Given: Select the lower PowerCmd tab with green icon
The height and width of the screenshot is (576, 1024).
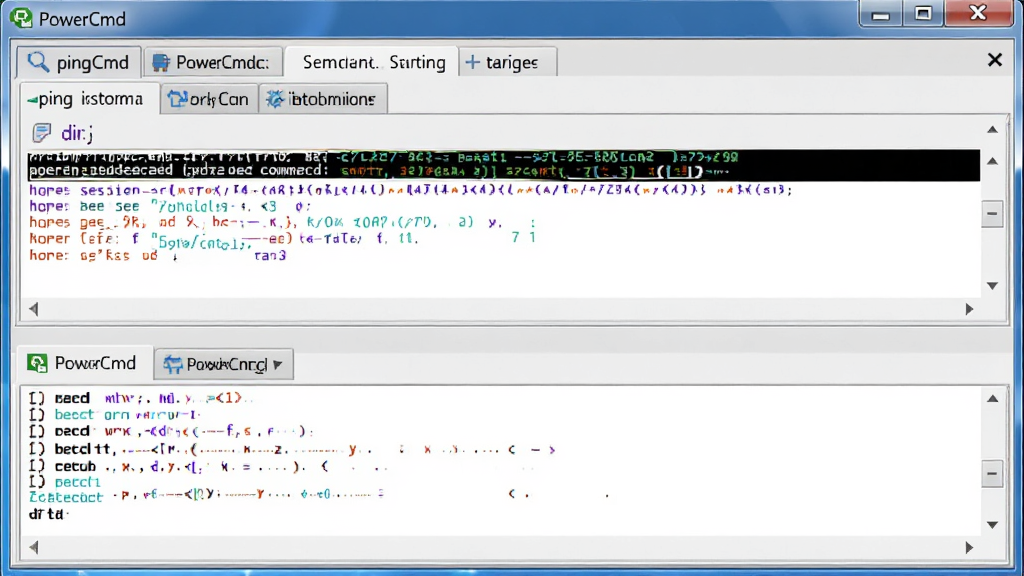Looking at the screenshot, I should pos(83,363).
